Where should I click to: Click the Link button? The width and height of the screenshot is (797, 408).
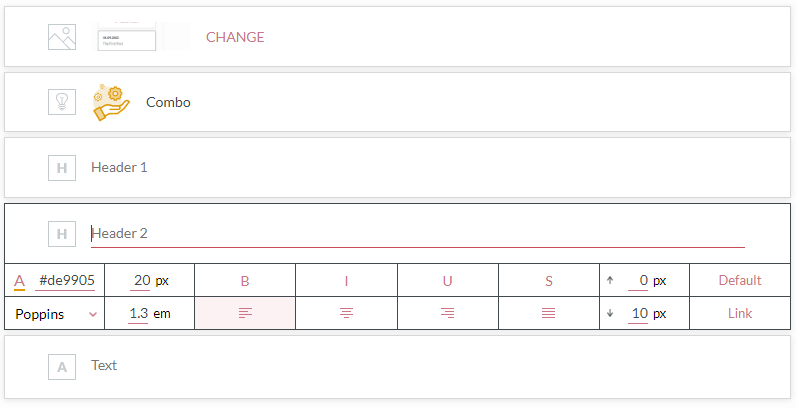pos(740,314)
